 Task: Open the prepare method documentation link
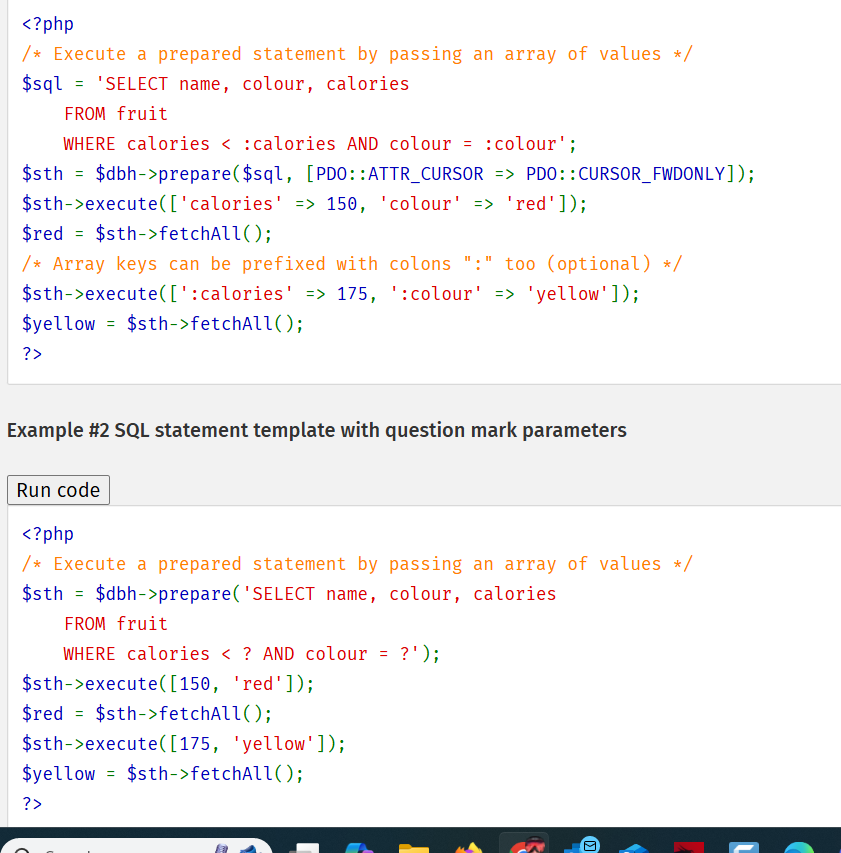click(194, 173)
